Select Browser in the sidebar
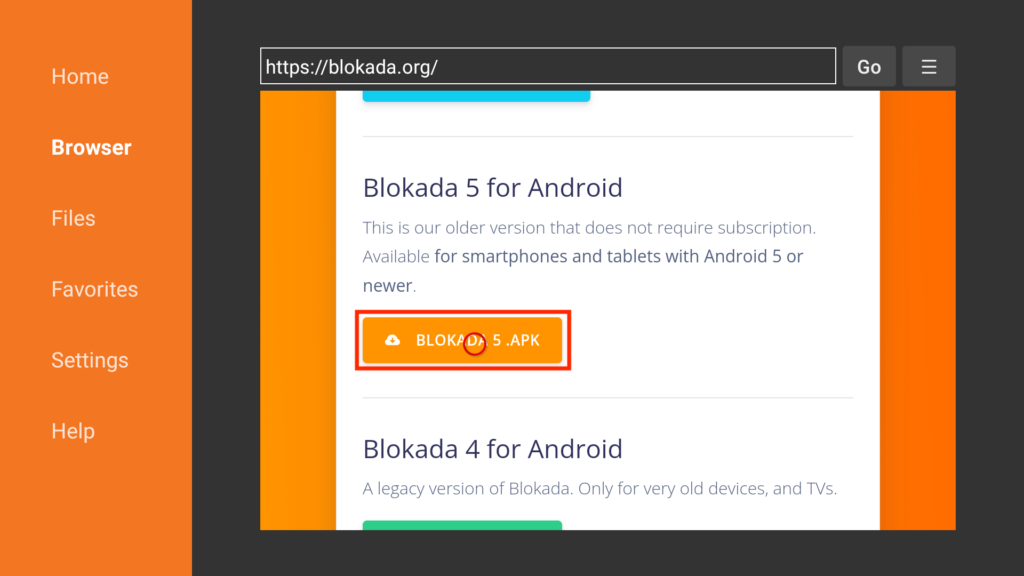Image resolution: width=1024 pixels, height=576 pixels. coord(91,147)
